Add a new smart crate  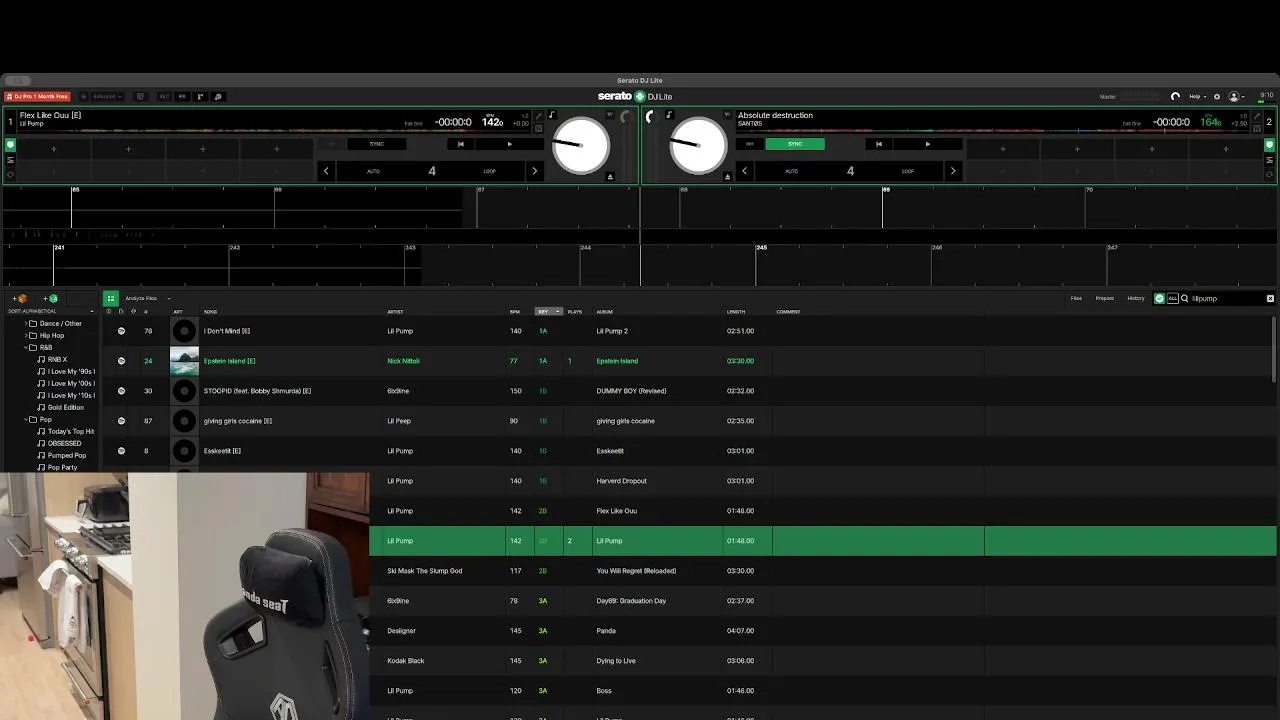[50, 298]
